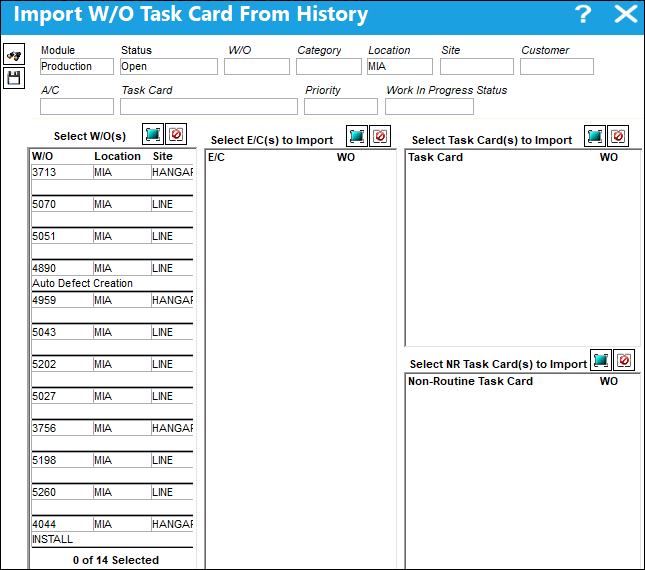Select work order 5051 row
This screenshot has width=645, height=570.
coord(112,236)
